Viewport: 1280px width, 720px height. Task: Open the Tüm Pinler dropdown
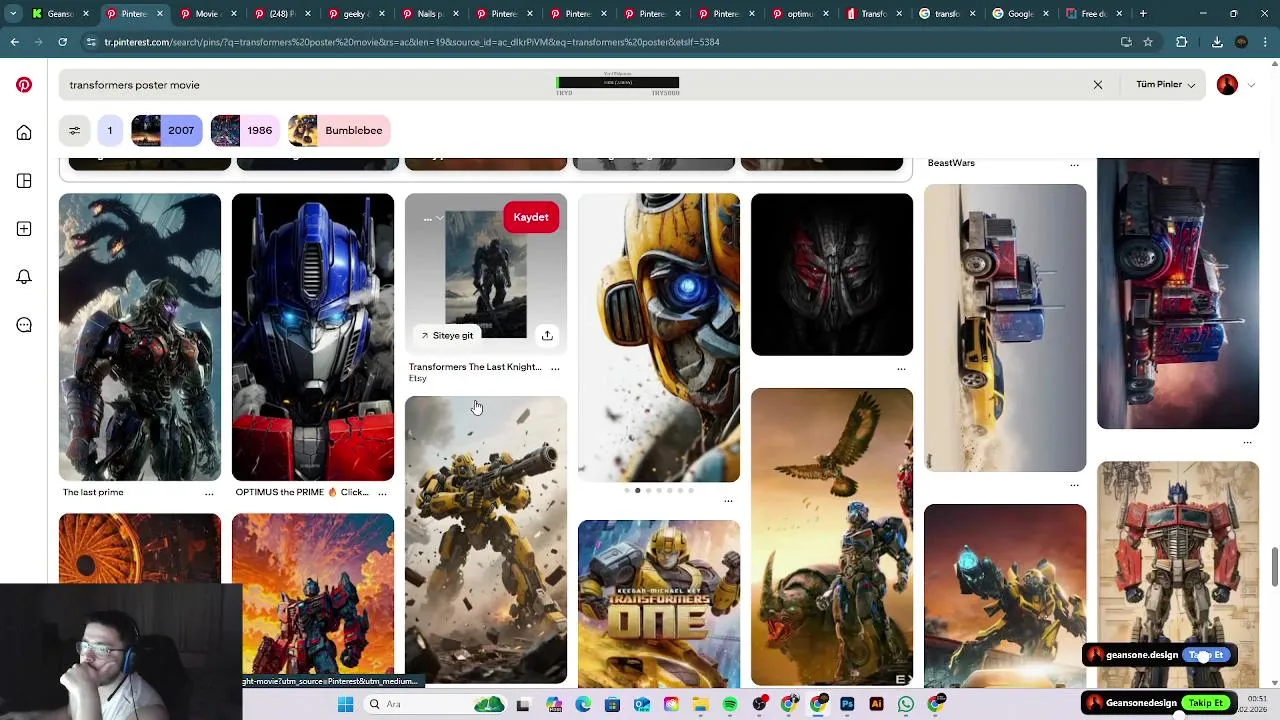pyautogui.click(x=1165, y=85)
